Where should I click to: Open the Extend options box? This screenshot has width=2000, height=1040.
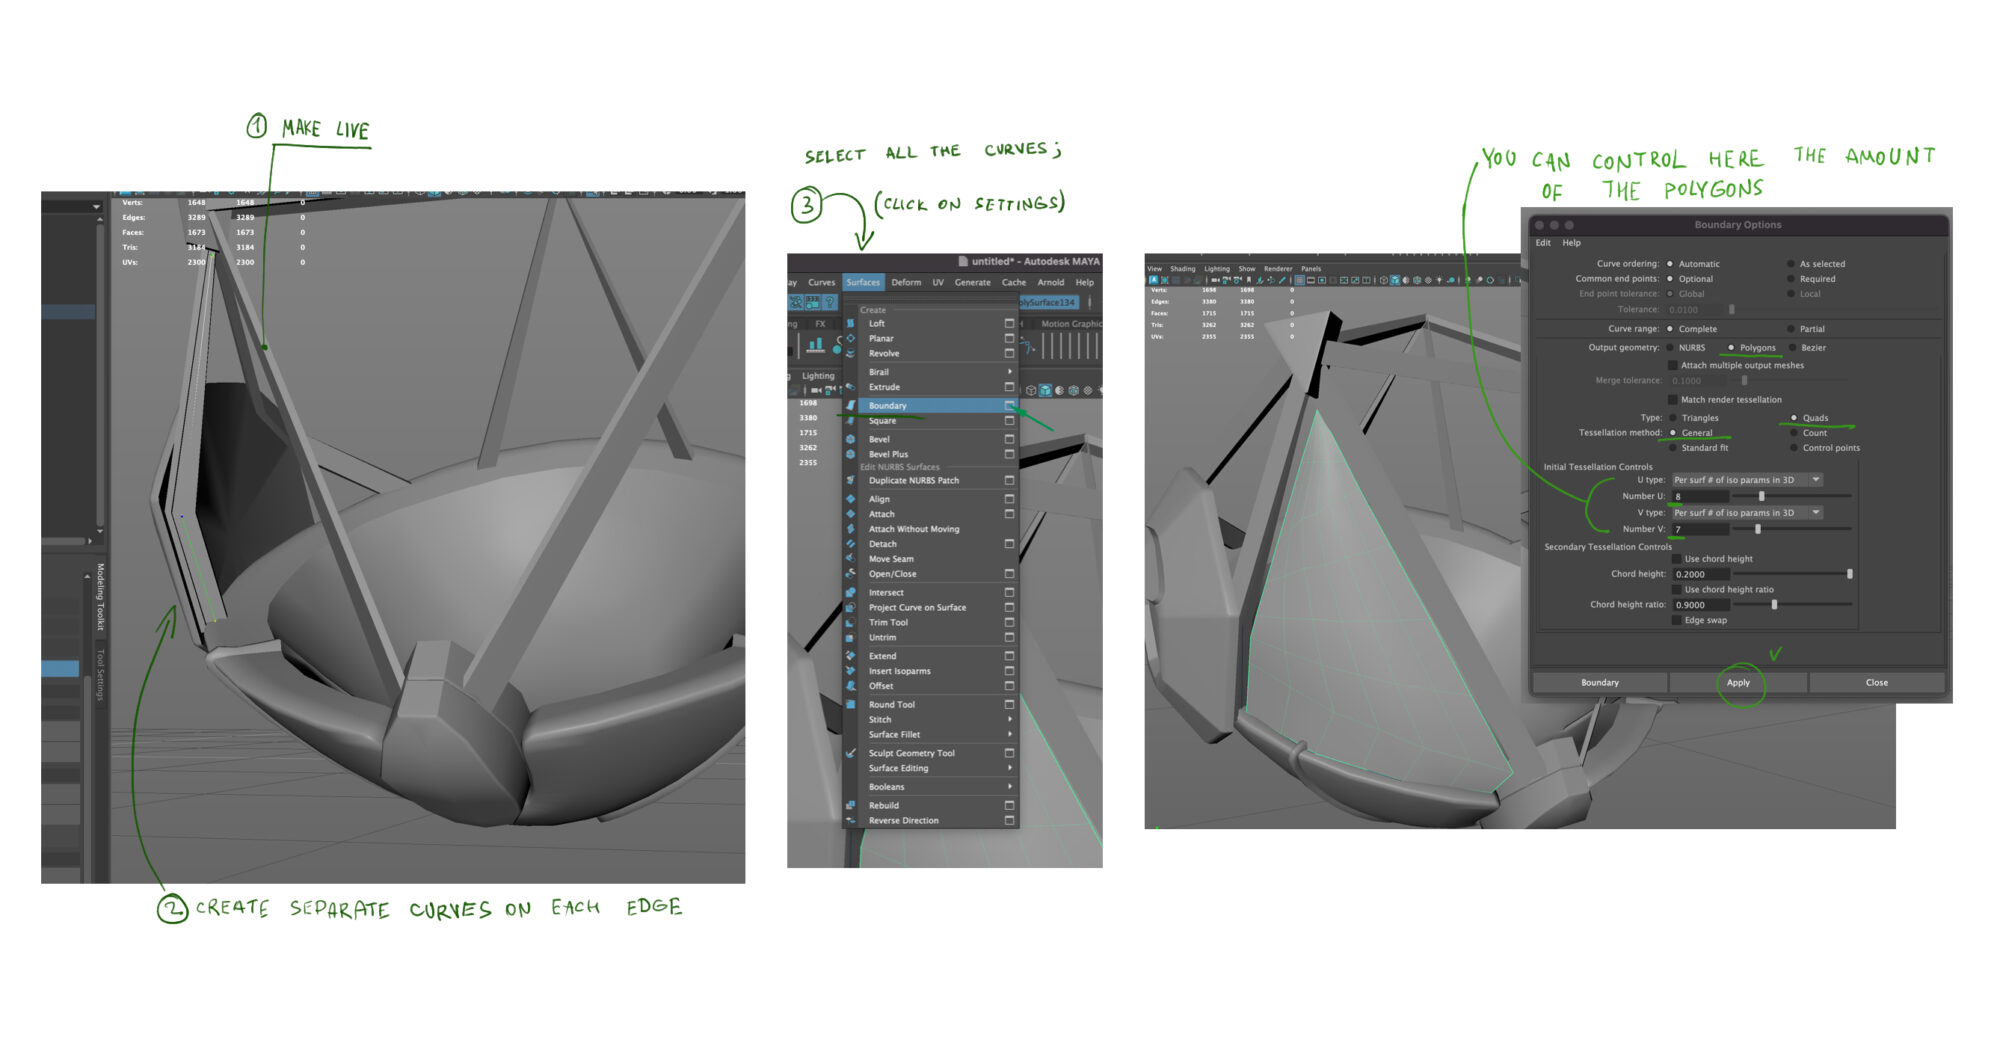(x=1009, y=656)
